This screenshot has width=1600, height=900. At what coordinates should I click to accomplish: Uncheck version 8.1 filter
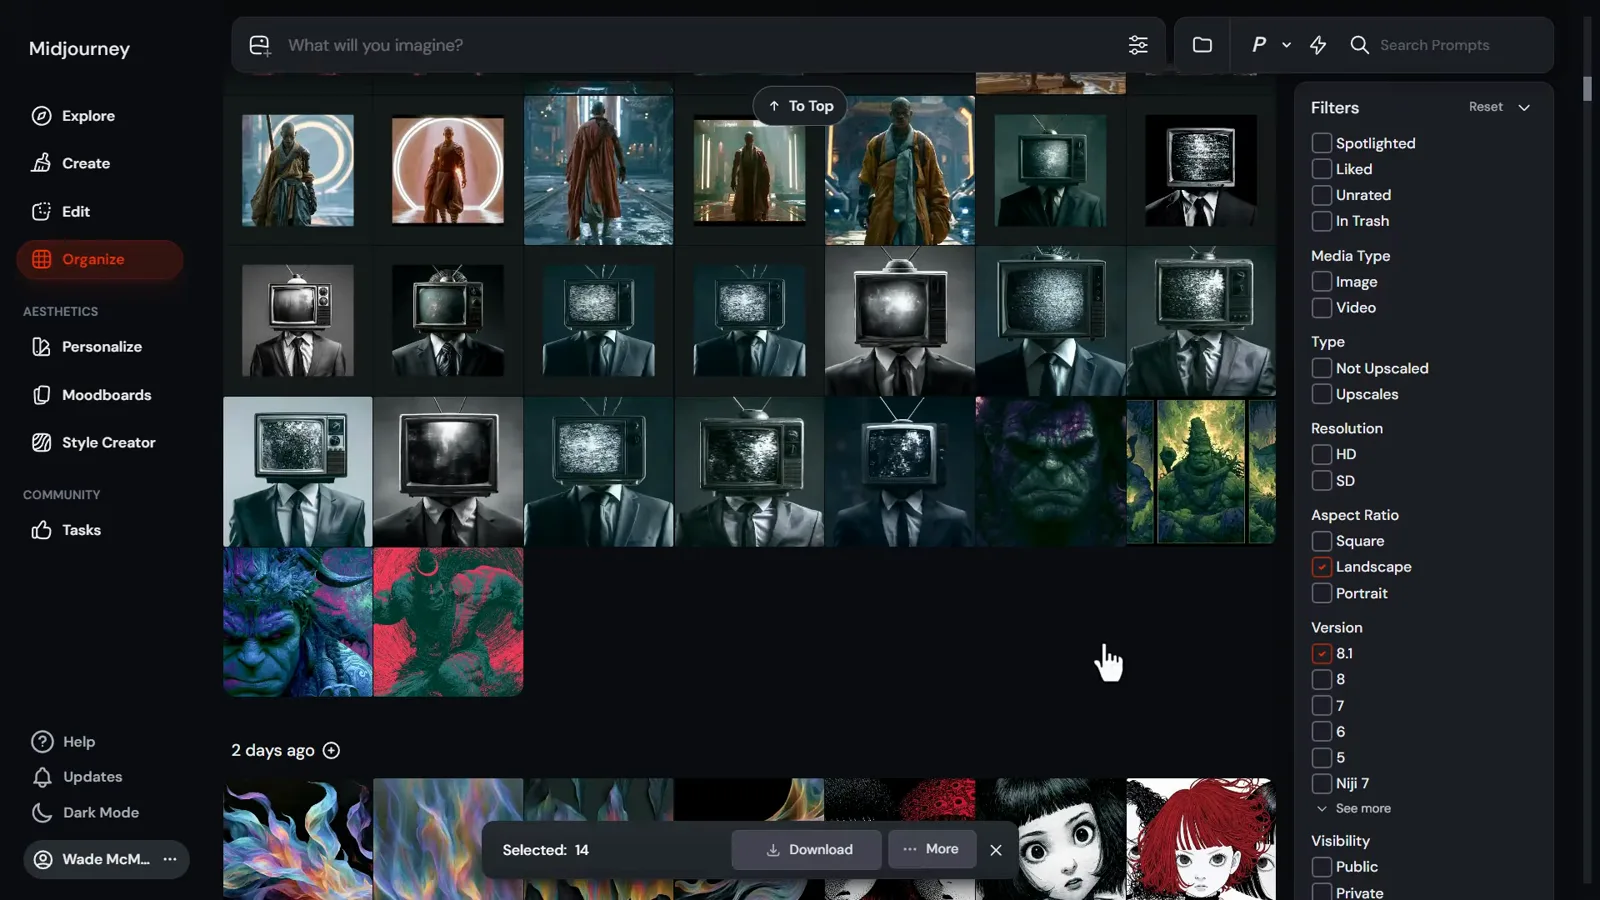[1321, 653]
